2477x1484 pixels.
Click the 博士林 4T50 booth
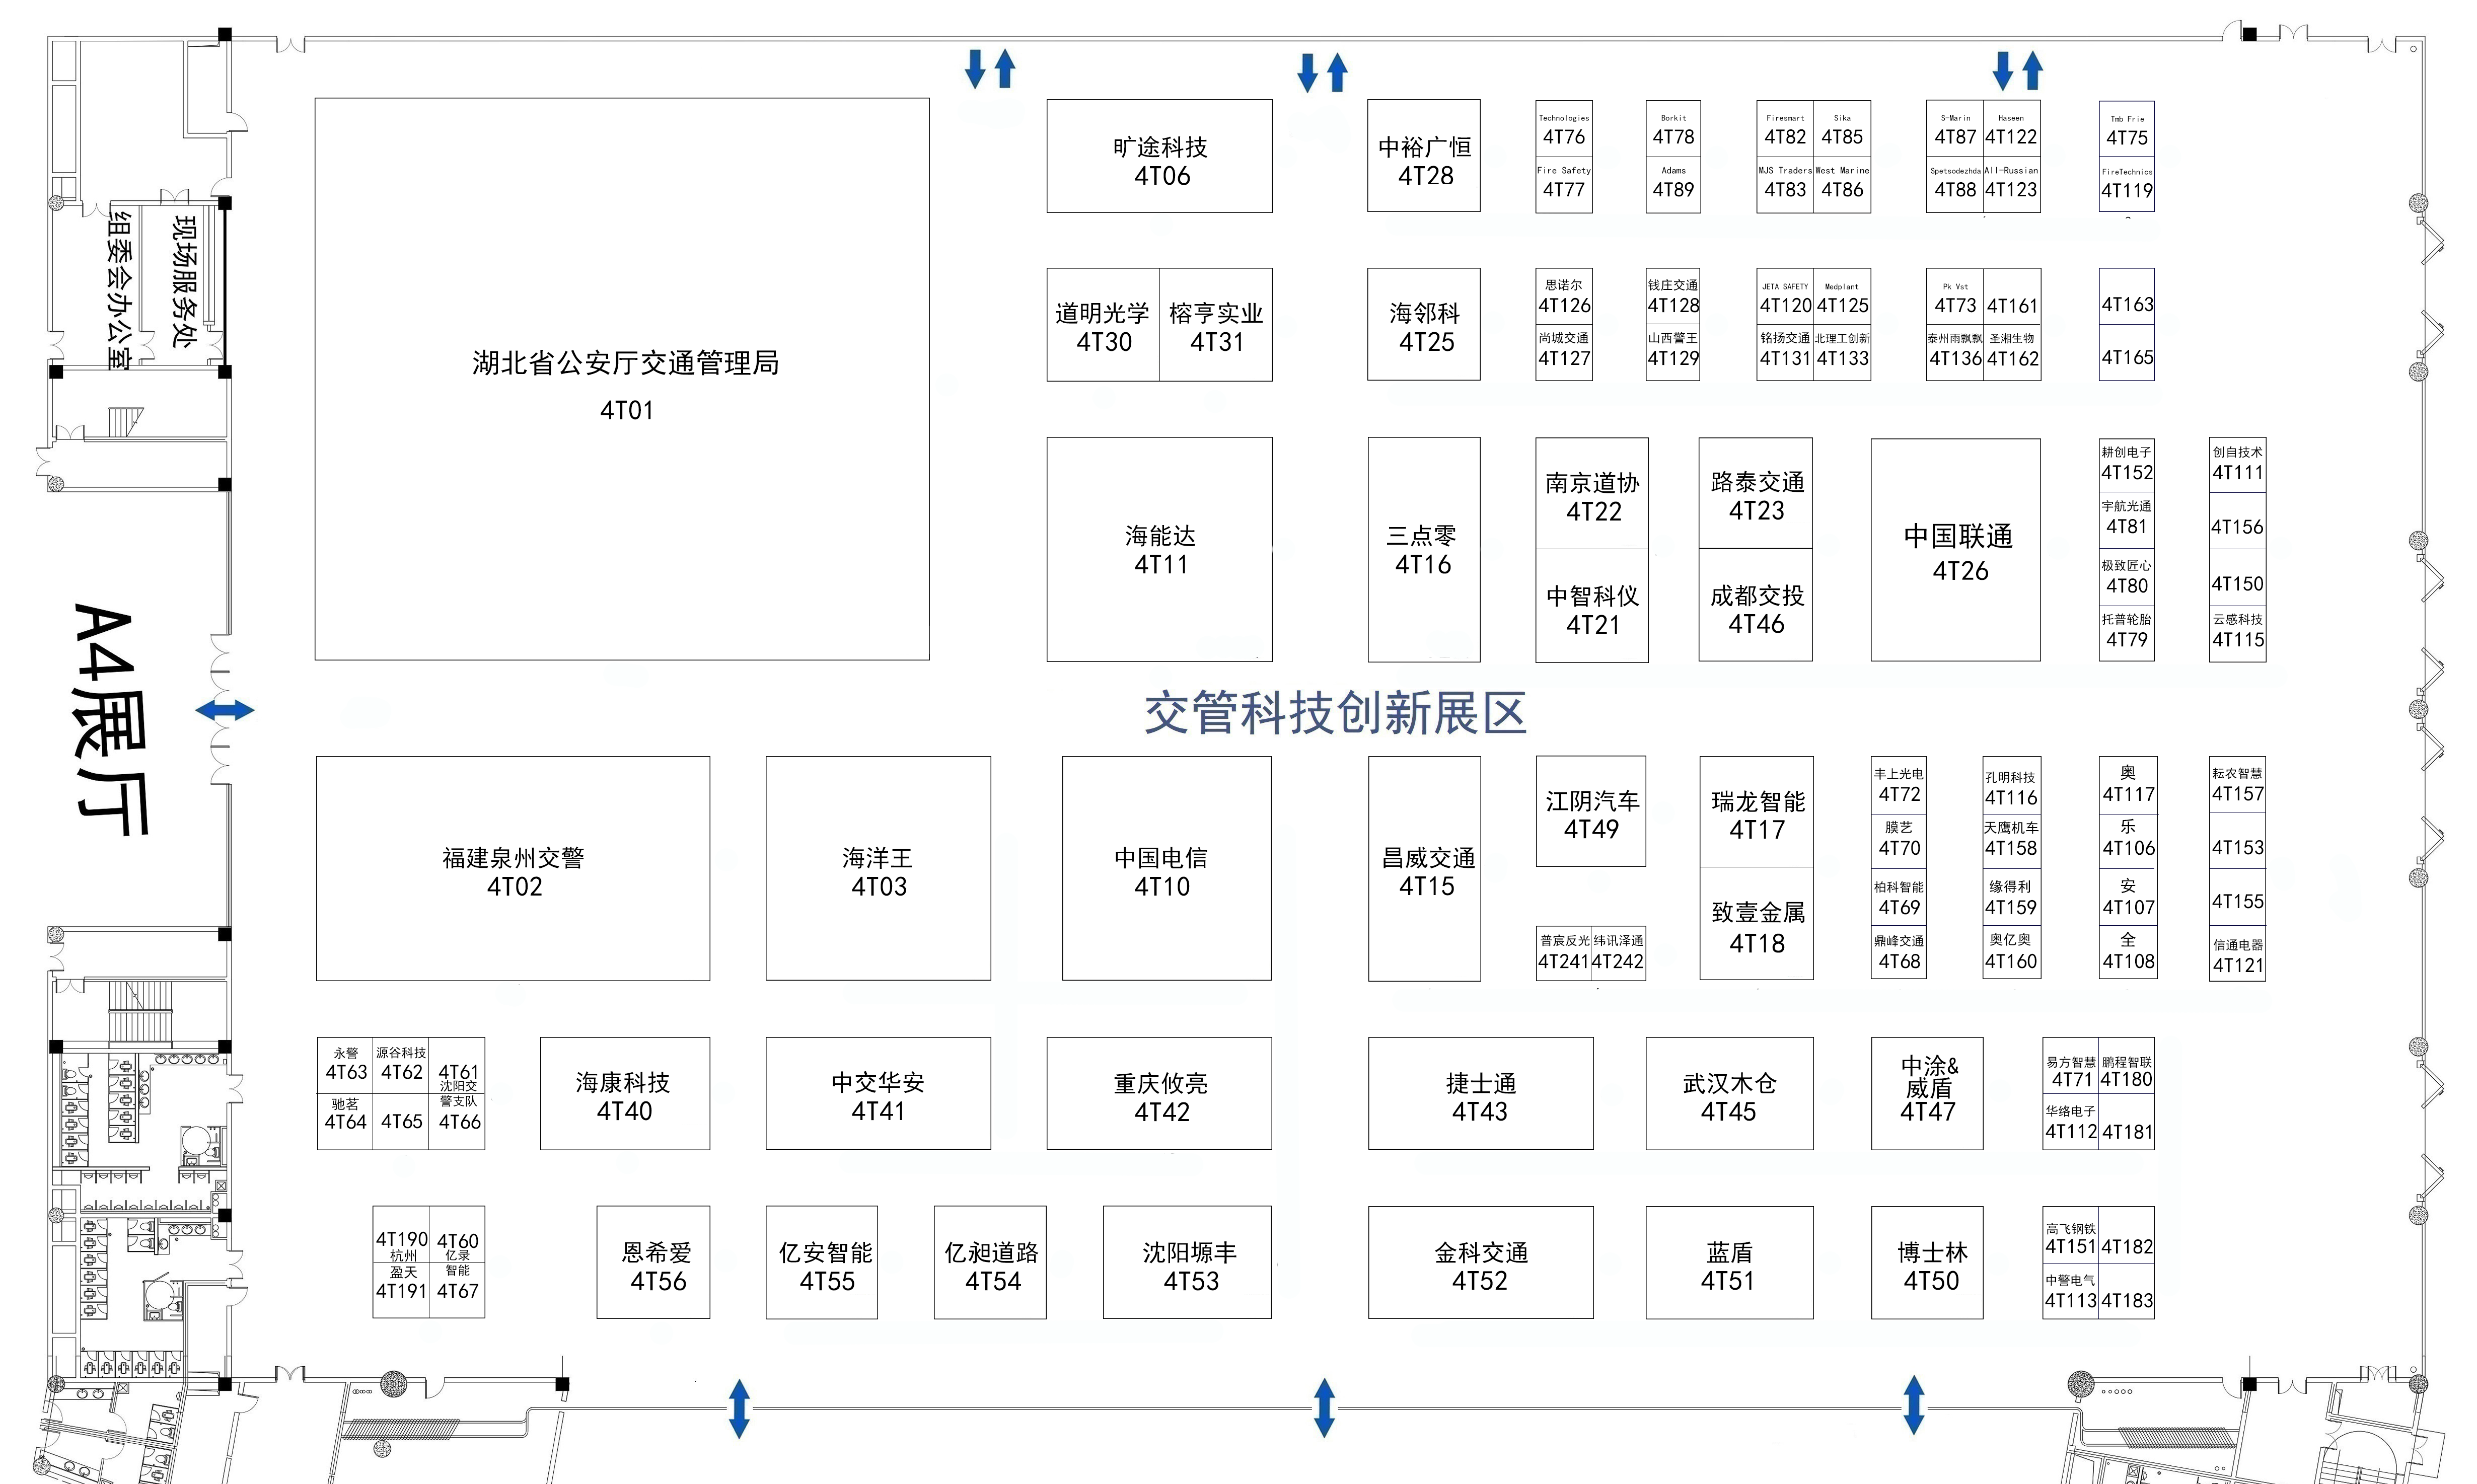[1927, 1262]
